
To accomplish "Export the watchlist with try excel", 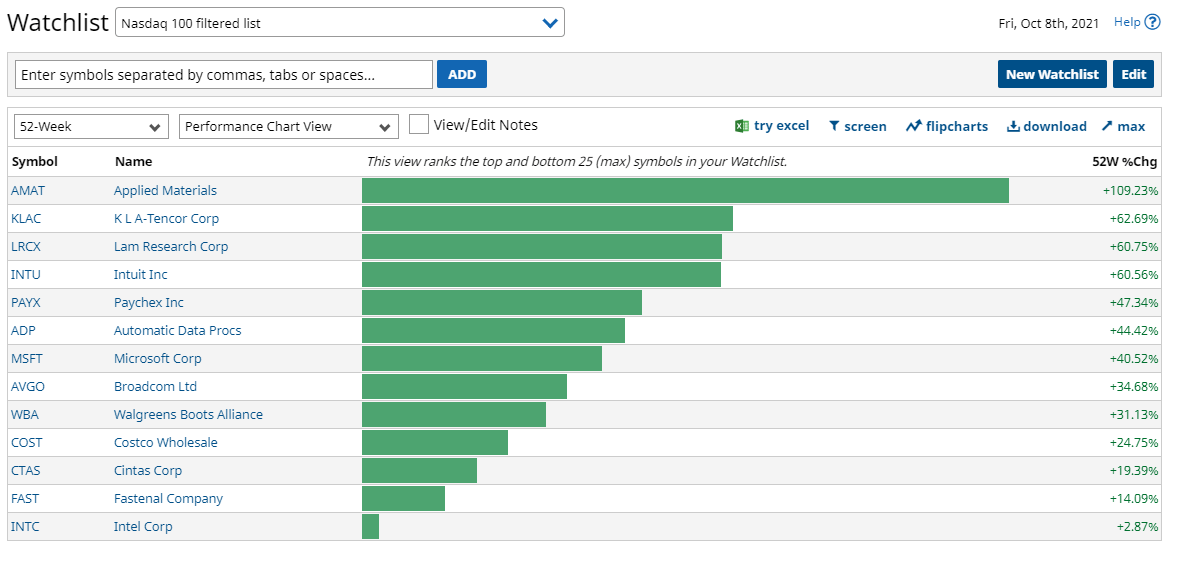I will [x=772, y=126].
